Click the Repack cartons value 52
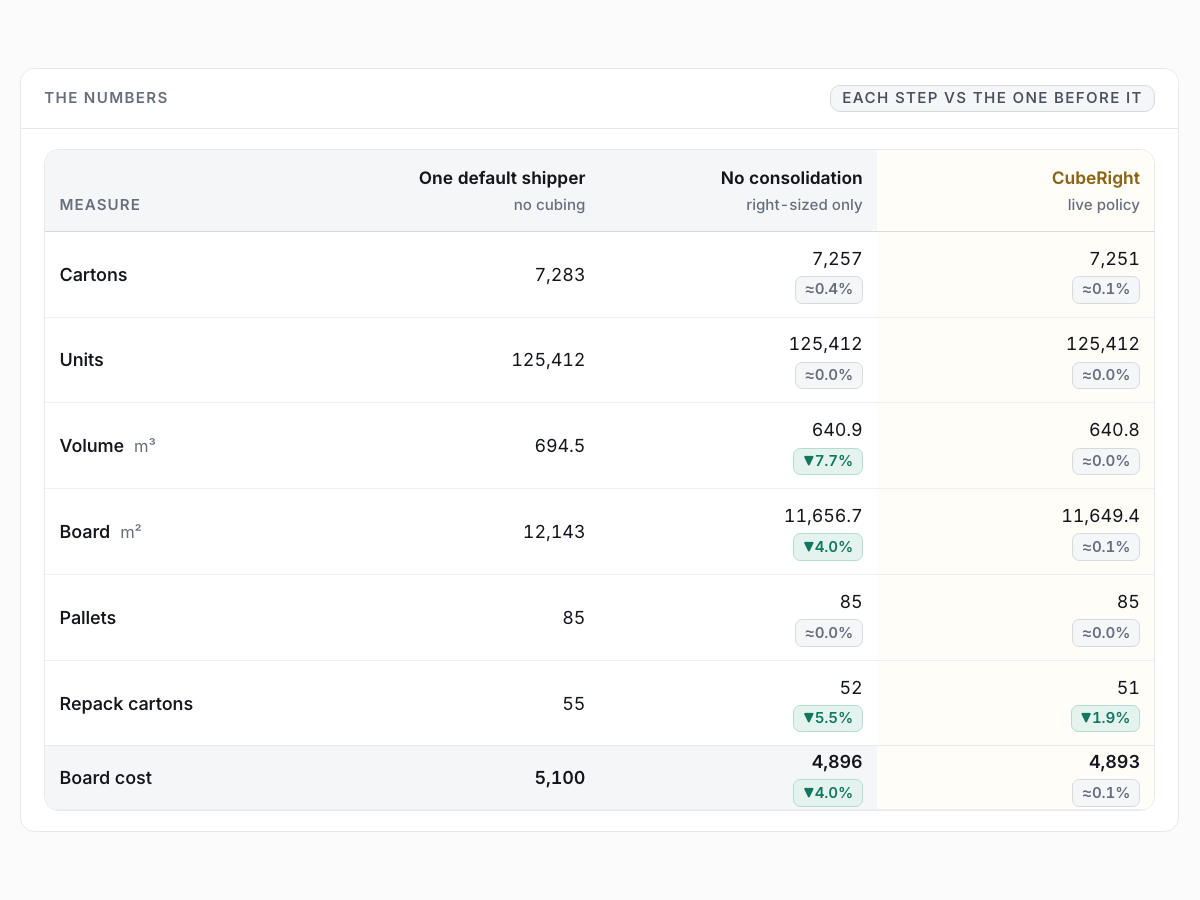This screenshot has width=1200, height=900. (851, 688)
